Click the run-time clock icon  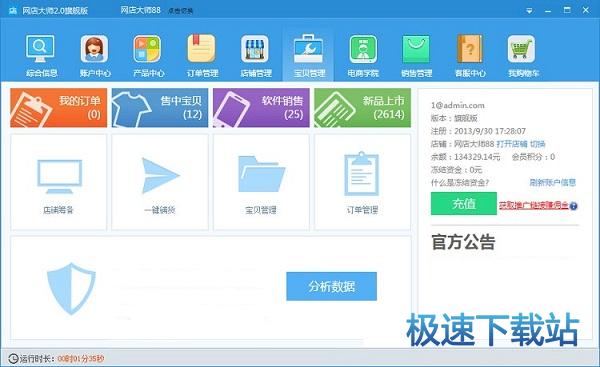(x=13, y=358)
